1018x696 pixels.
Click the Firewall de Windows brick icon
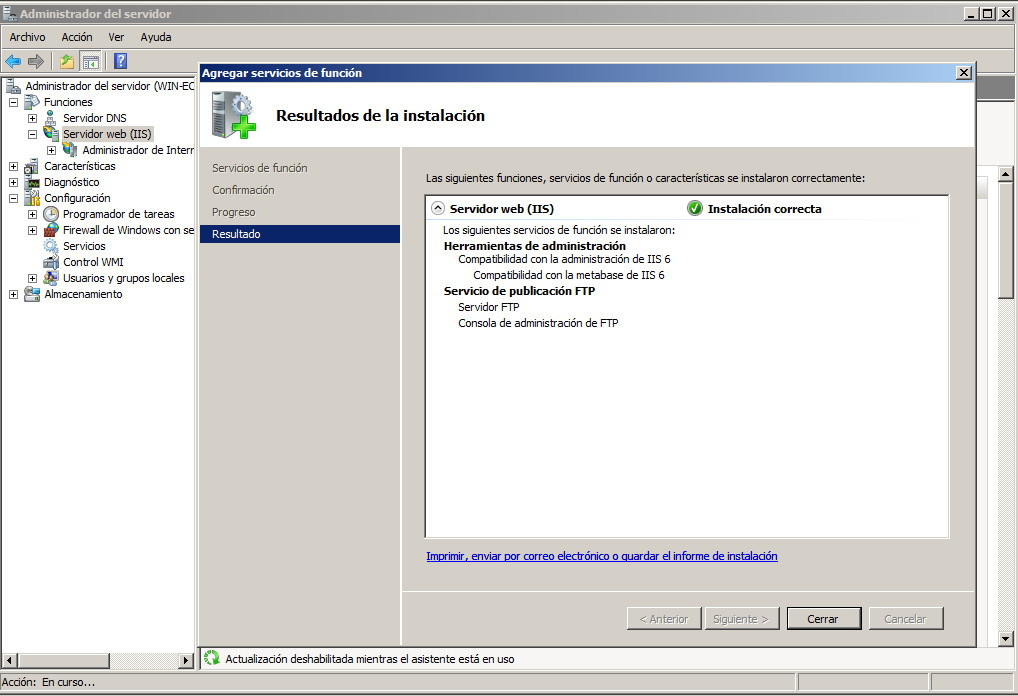(51, 230)
